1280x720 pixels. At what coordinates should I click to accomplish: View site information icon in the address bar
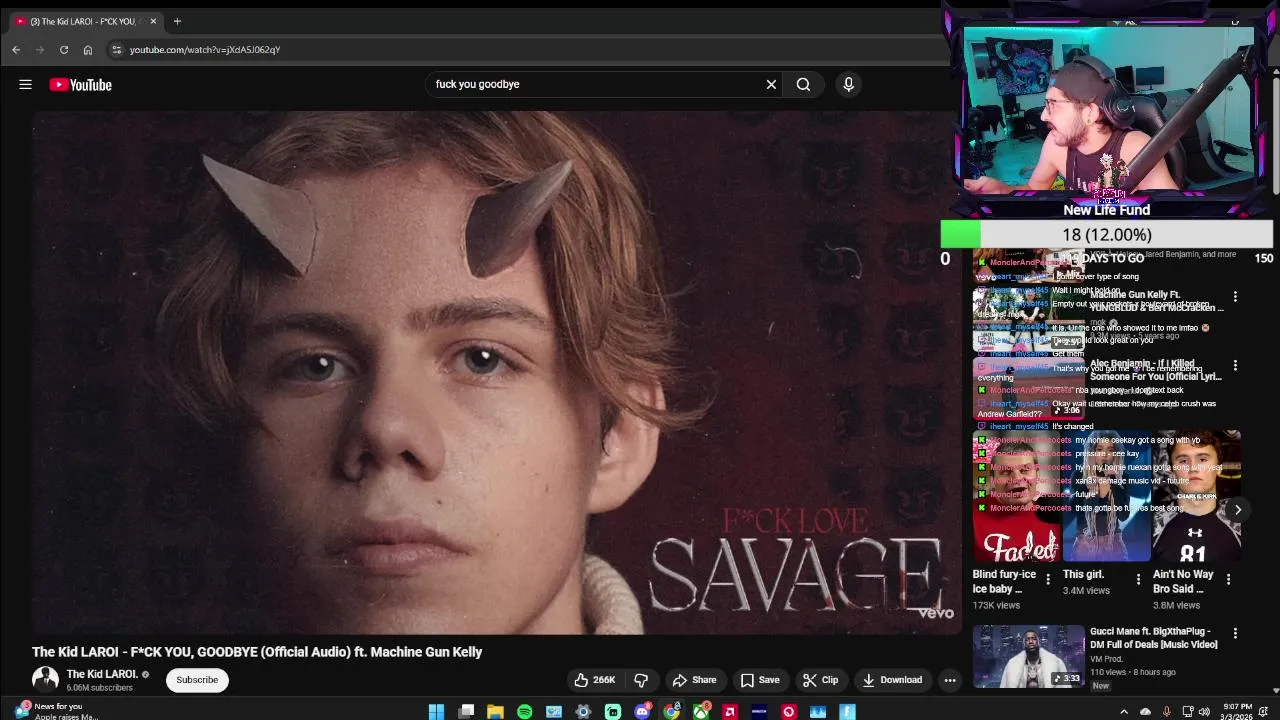click(116, 50)
